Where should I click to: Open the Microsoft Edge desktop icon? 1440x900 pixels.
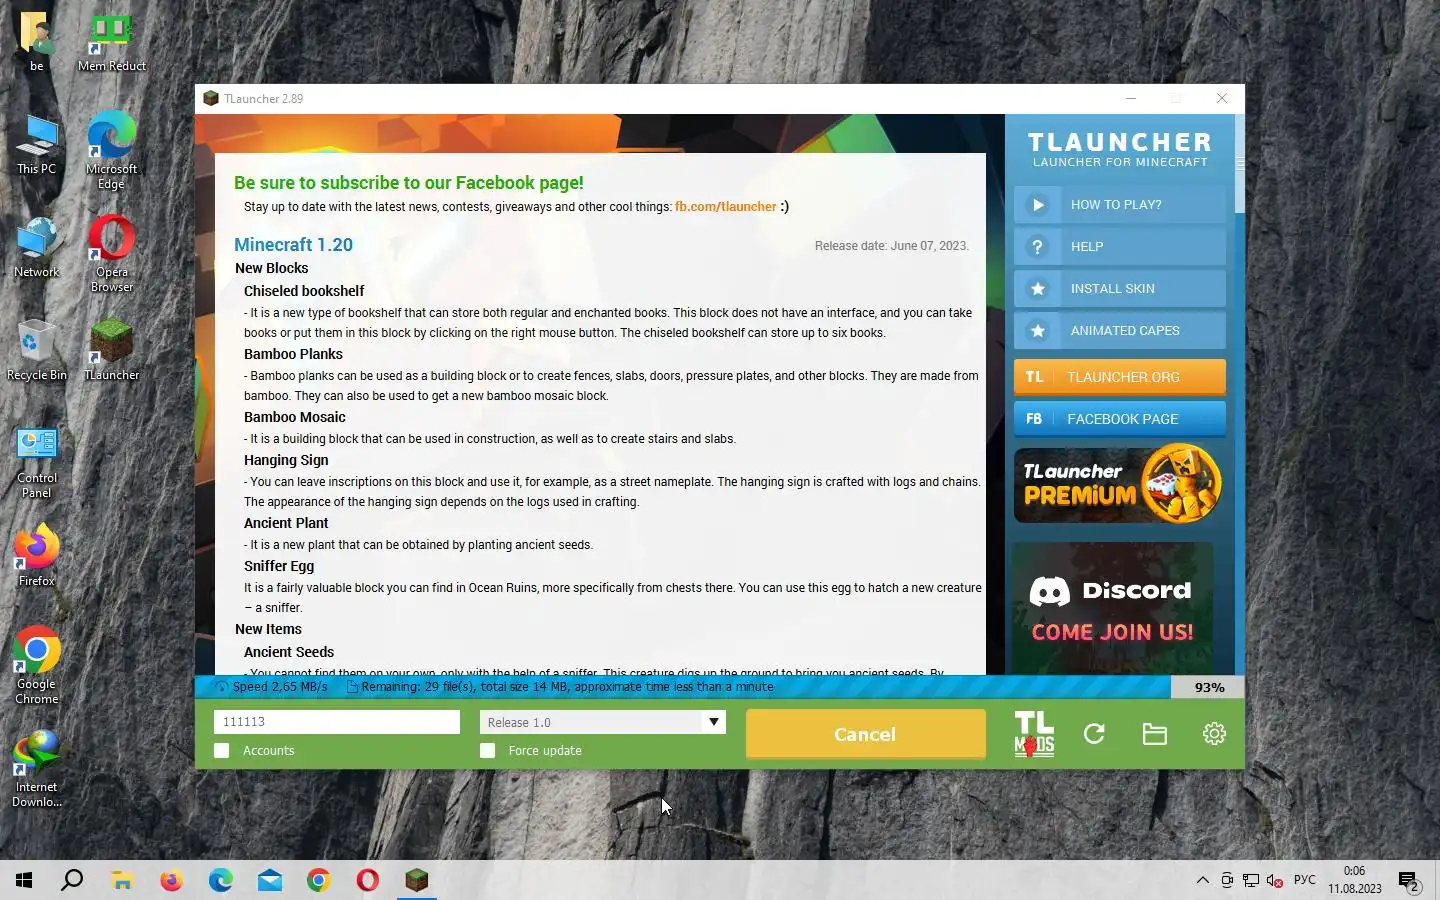point(111,151)
